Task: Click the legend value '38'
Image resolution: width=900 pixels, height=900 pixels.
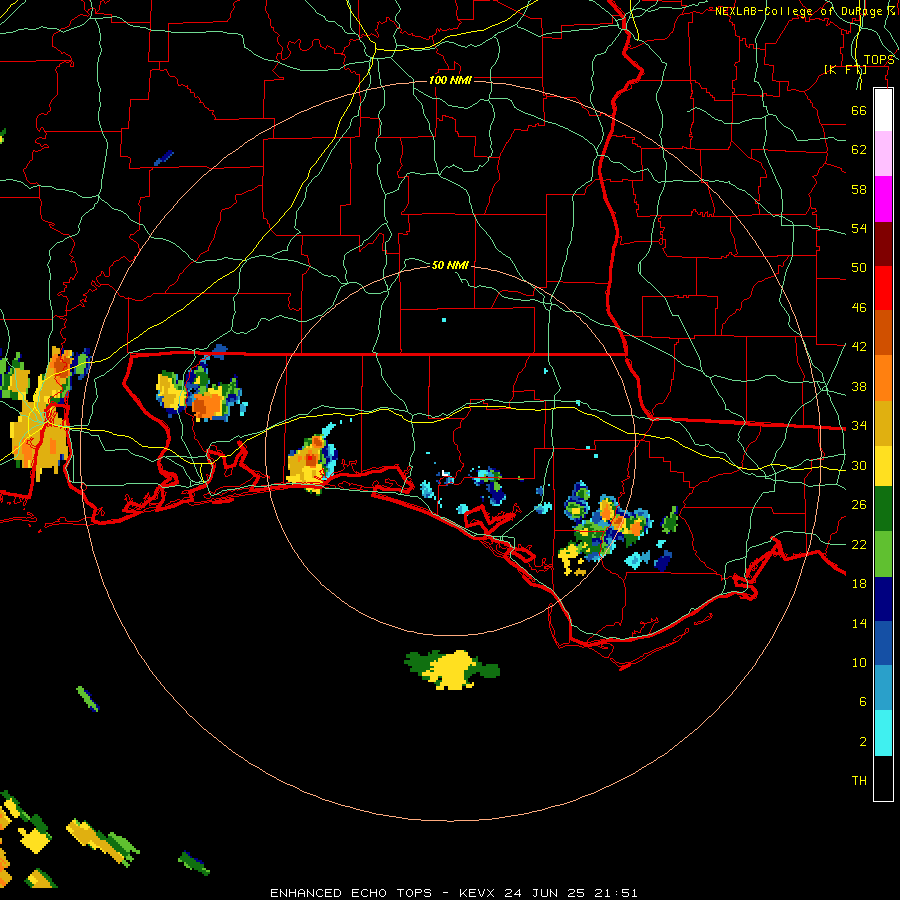Action: click(x=859, y=386)
